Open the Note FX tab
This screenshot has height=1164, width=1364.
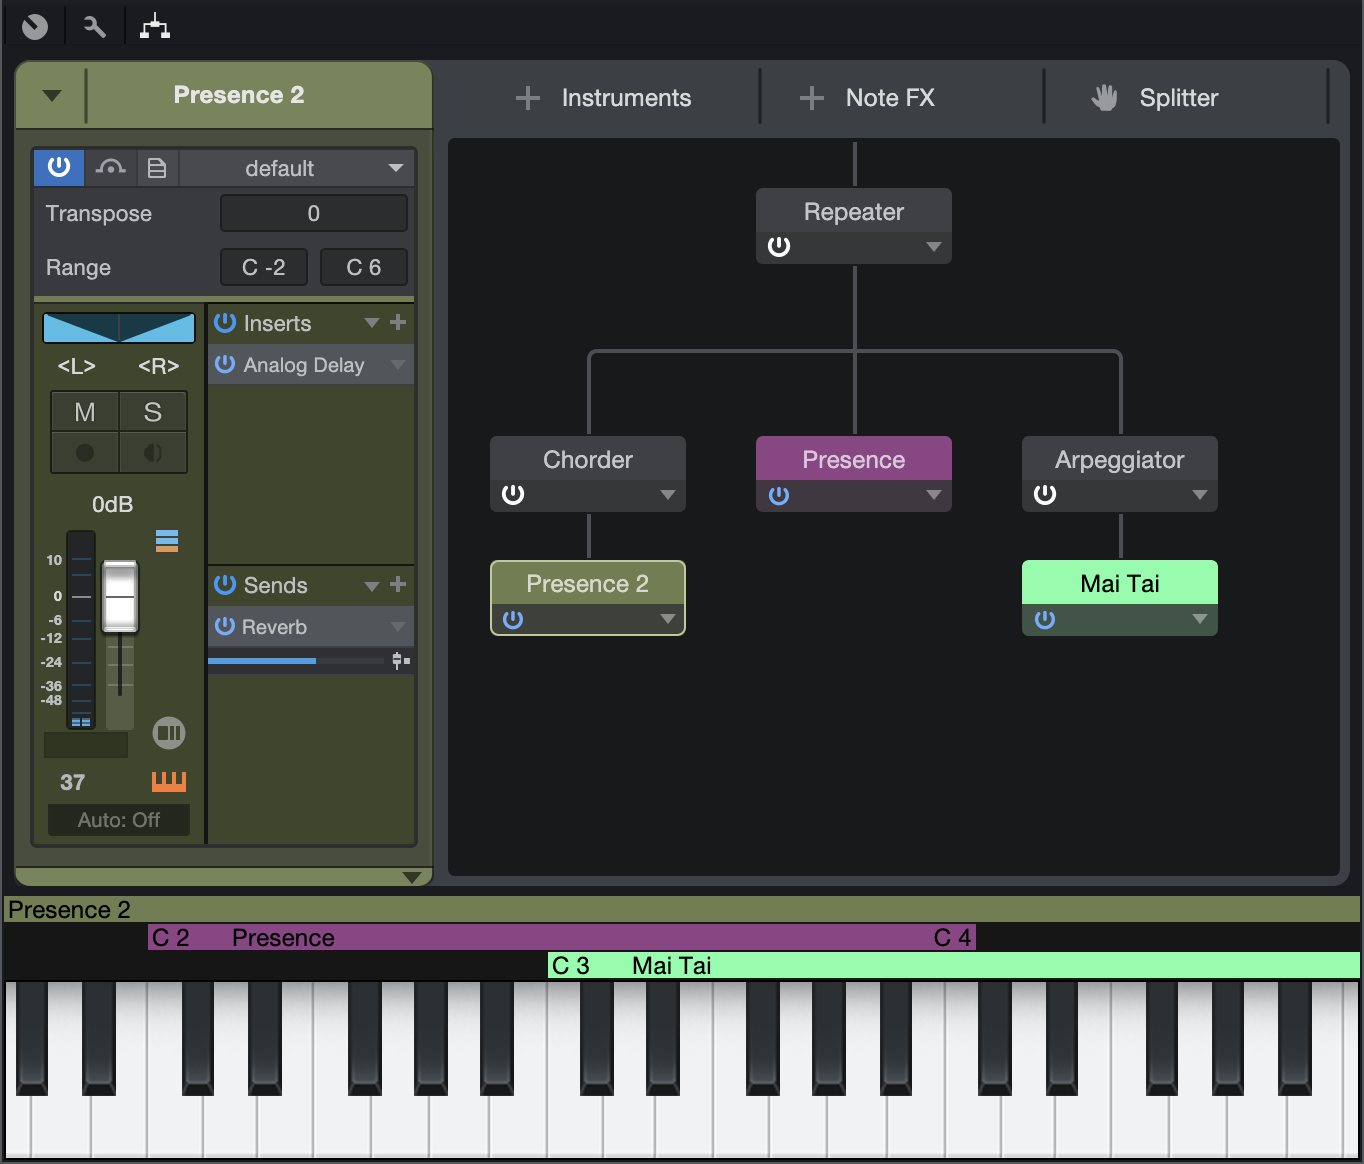(867, 98)
